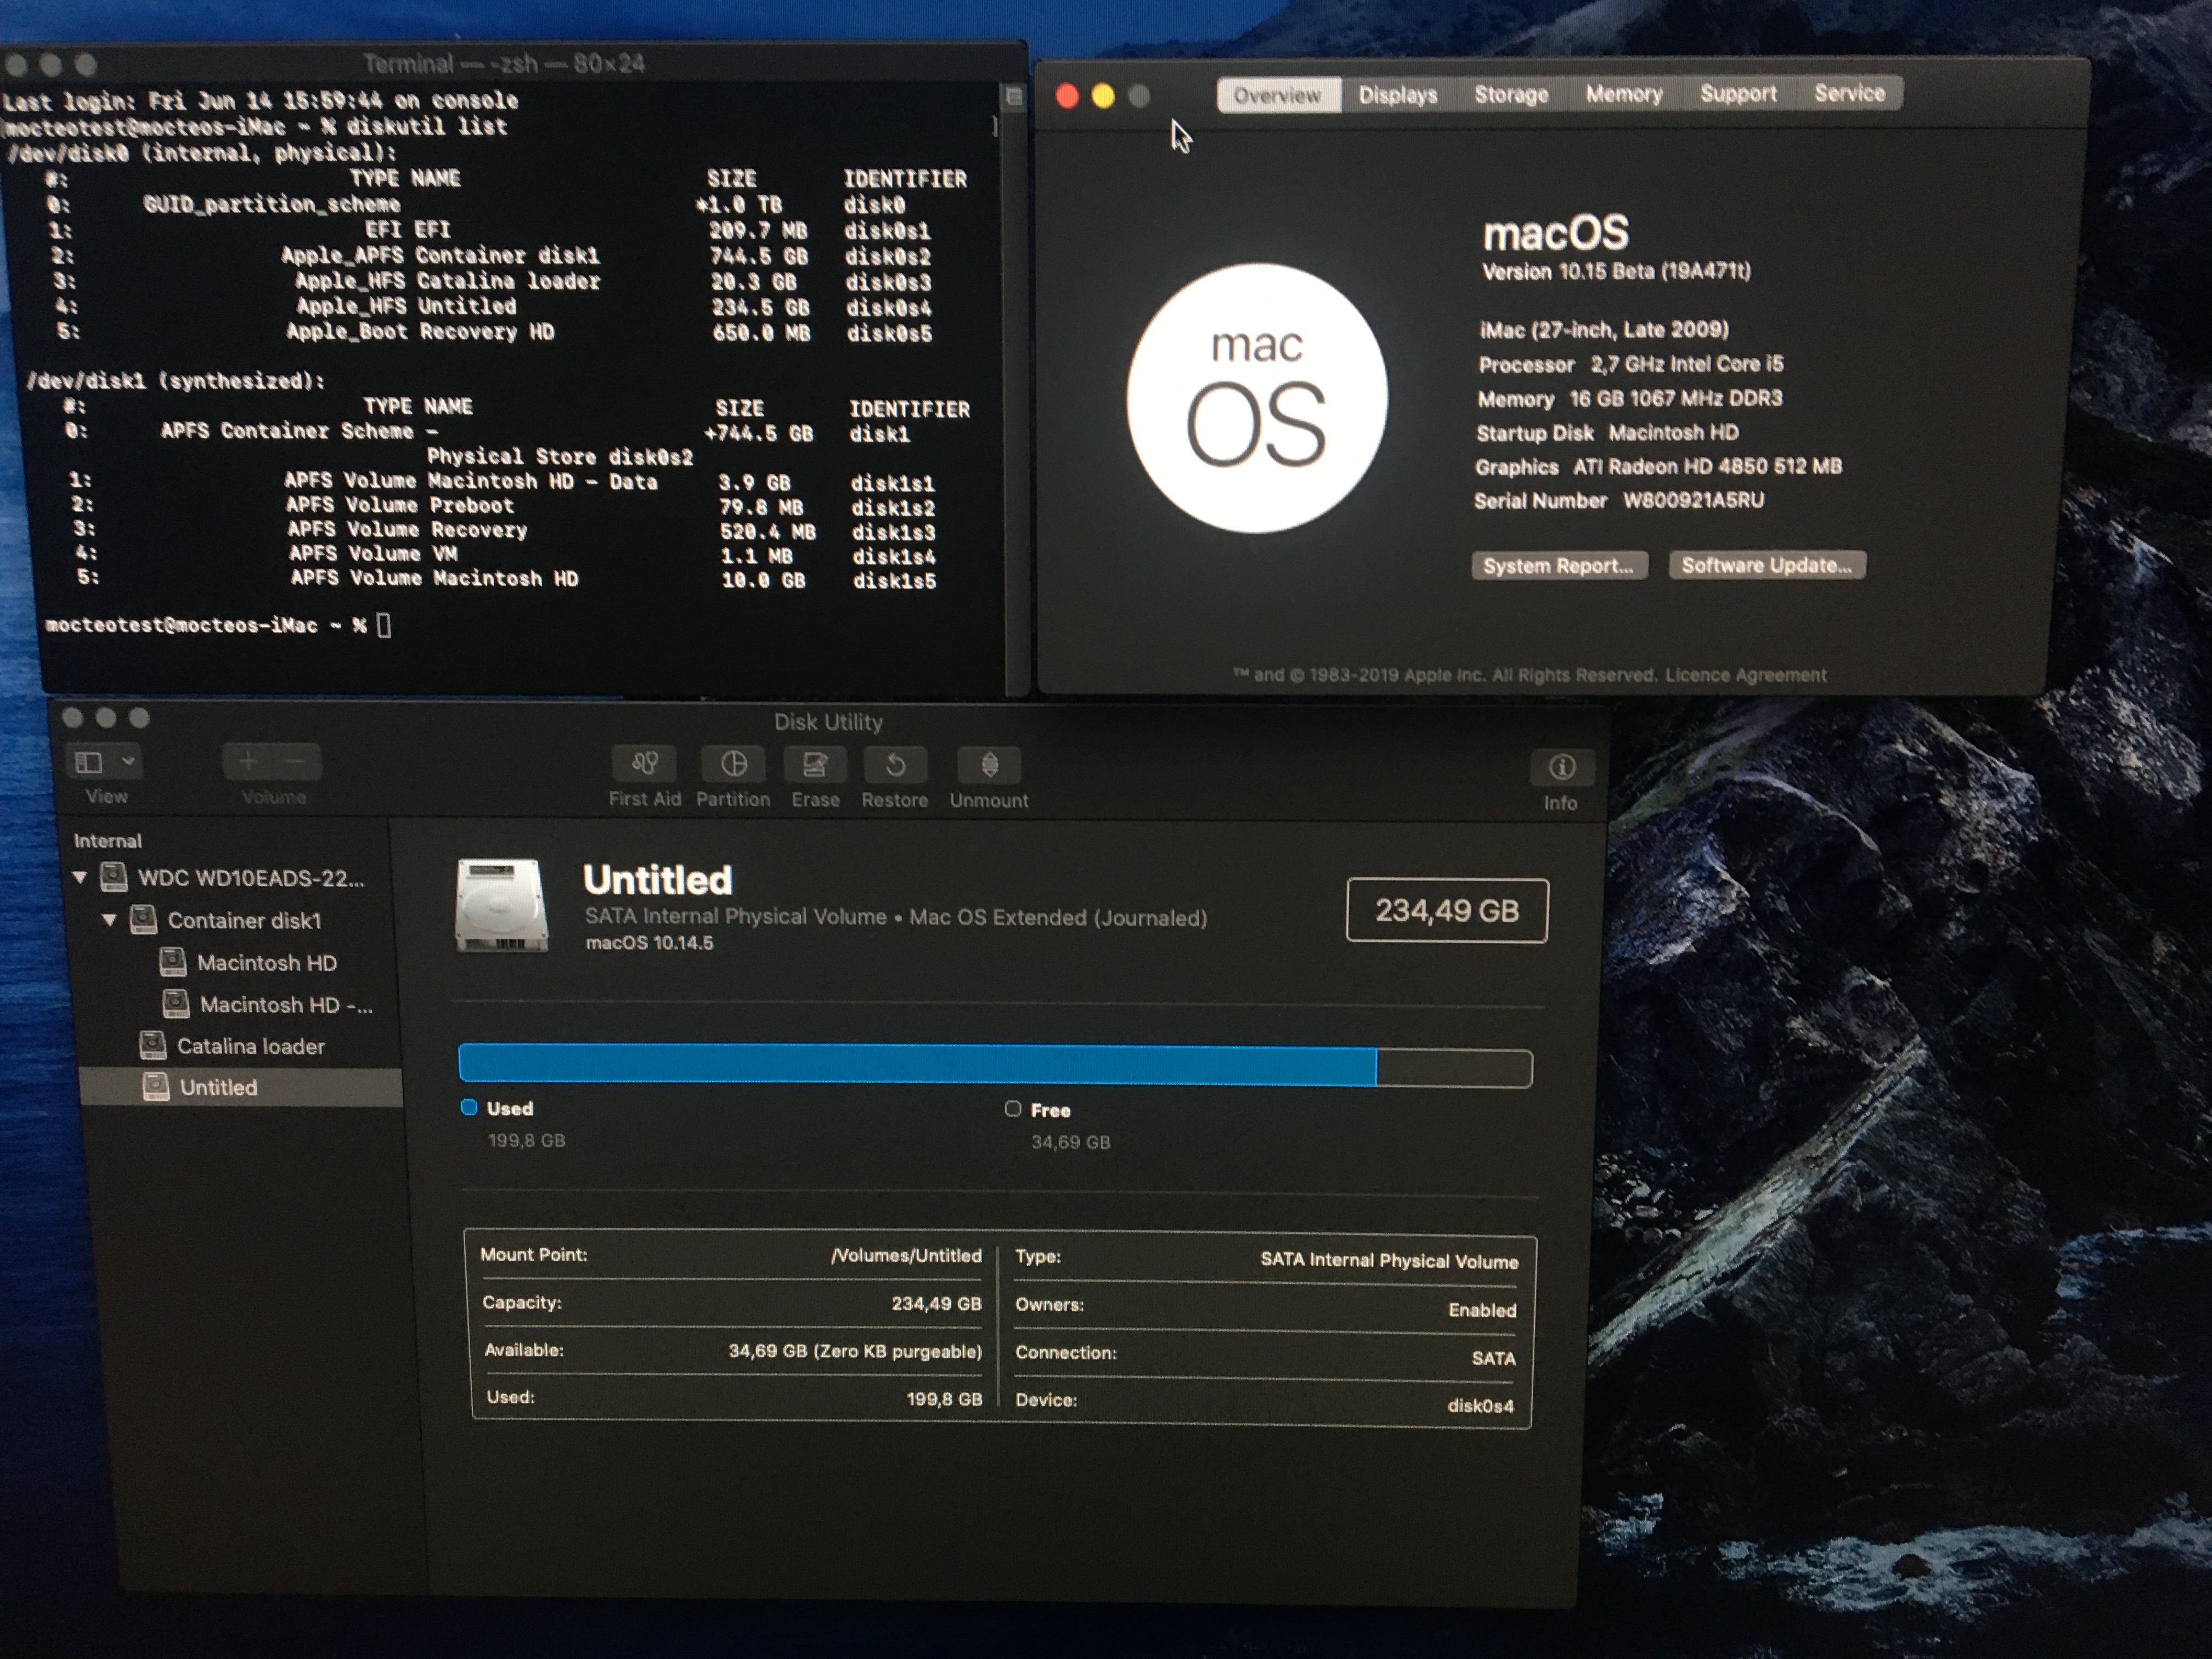Click Owners Enabled value
2212x1659 pixels.
pyautogui.click(x=1482, y=1310)
